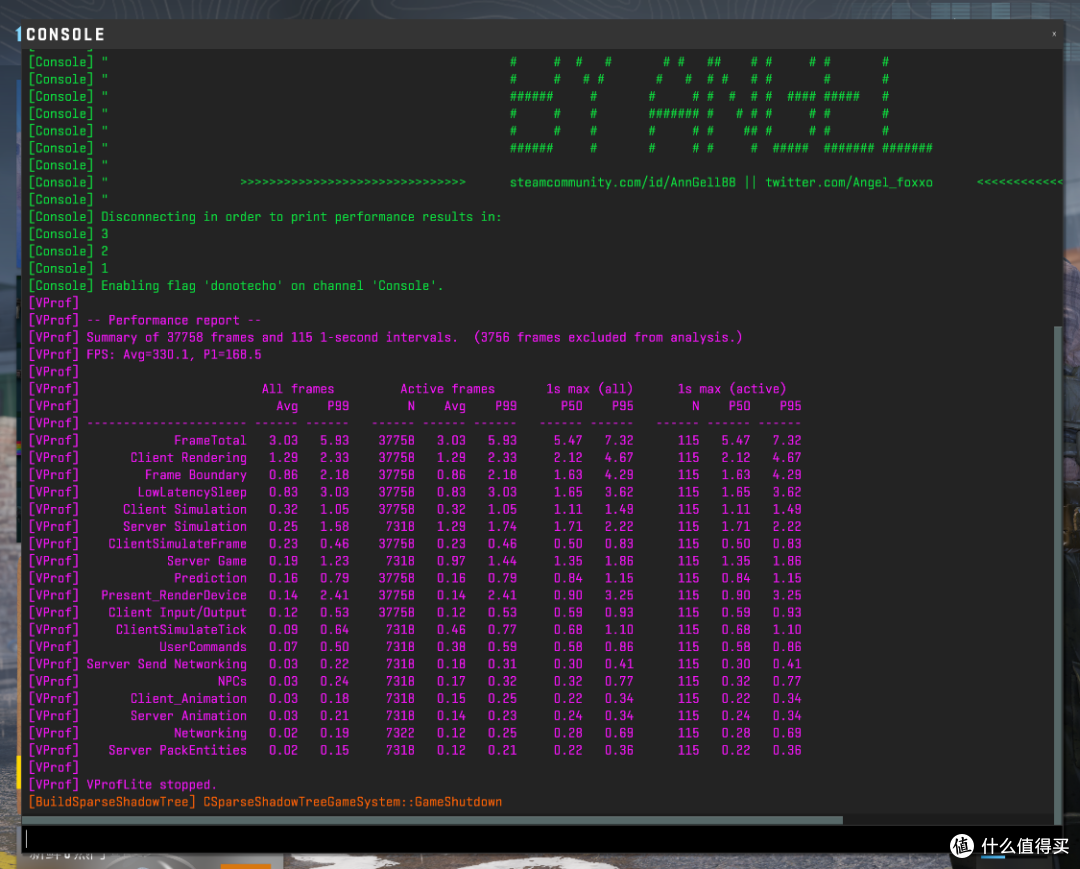This screenshot has width=1080, height=869.
Task: Click the steamcommunity.com/id/AnnGell88 text
Action: click(622, 182)
